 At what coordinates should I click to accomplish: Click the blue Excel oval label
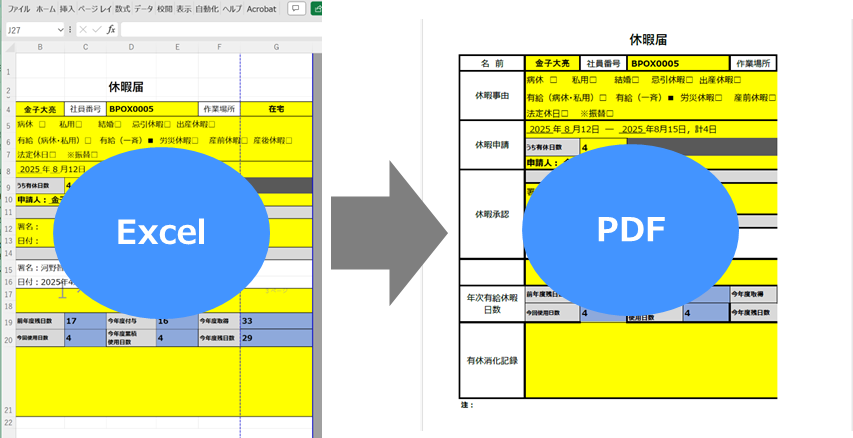(x=161, y=233)
